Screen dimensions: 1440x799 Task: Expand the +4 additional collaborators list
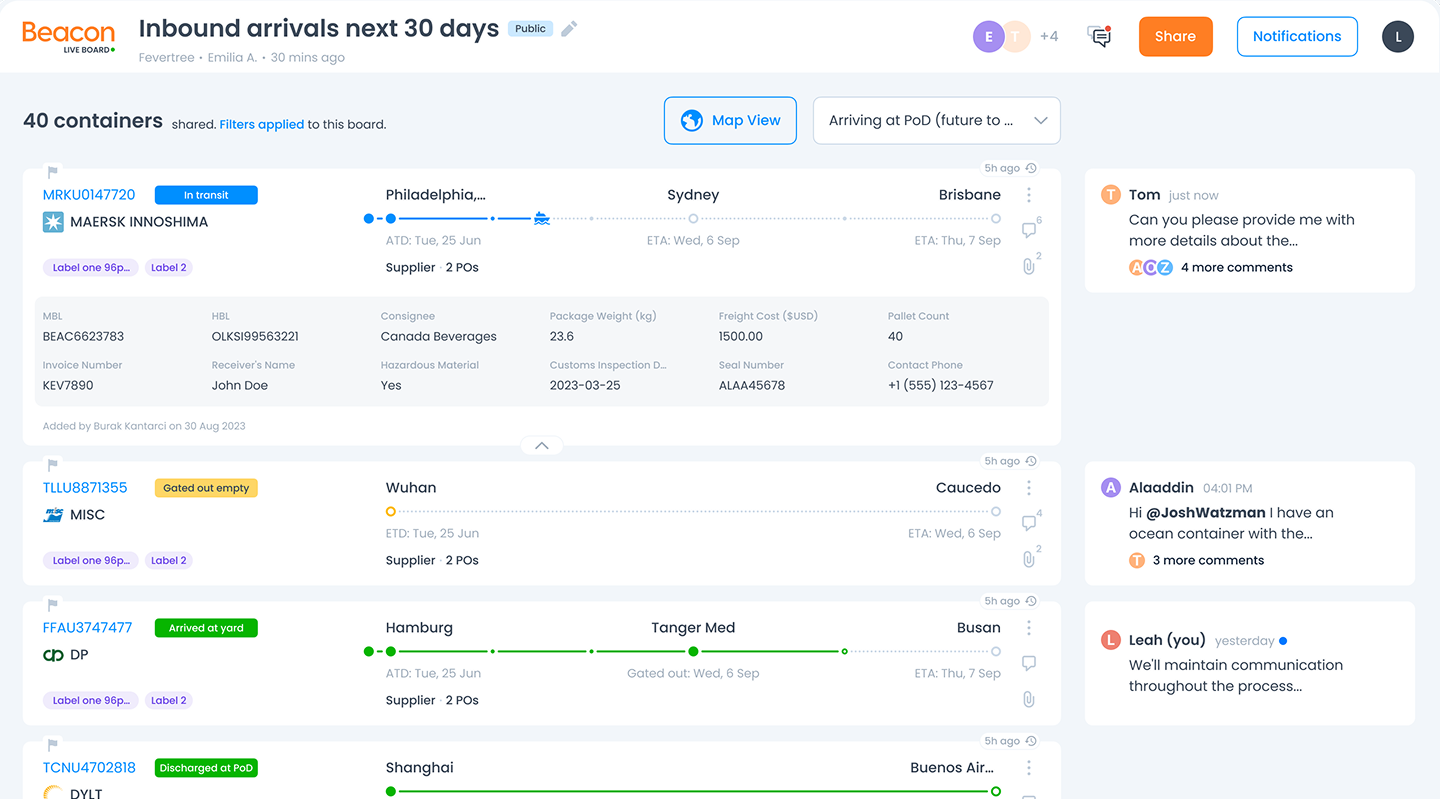tap(1048, 37)
